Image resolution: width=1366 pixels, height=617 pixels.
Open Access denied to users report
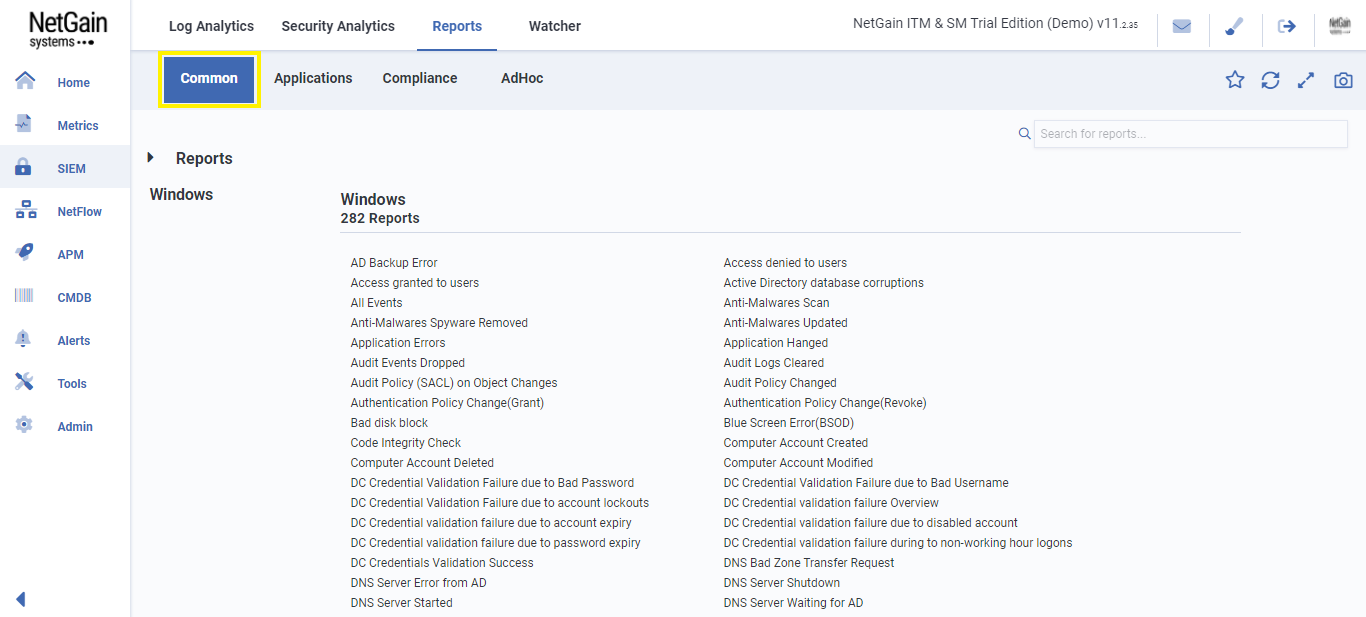click(x=785, y=263)
